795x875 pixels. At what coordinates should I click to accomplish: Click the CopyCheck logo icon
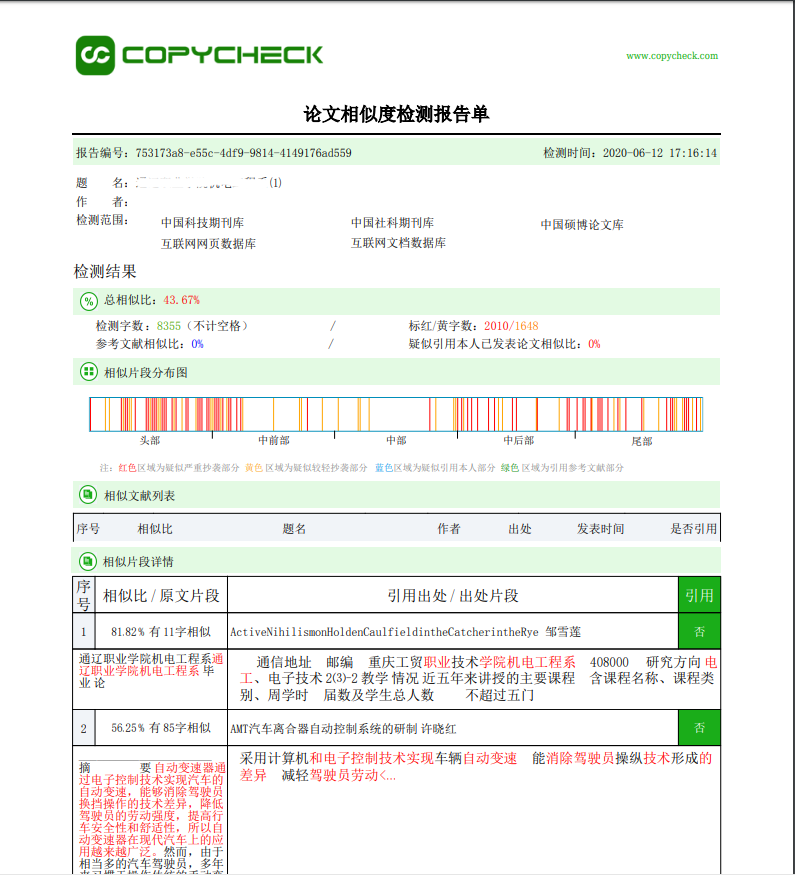coord(96,55)
